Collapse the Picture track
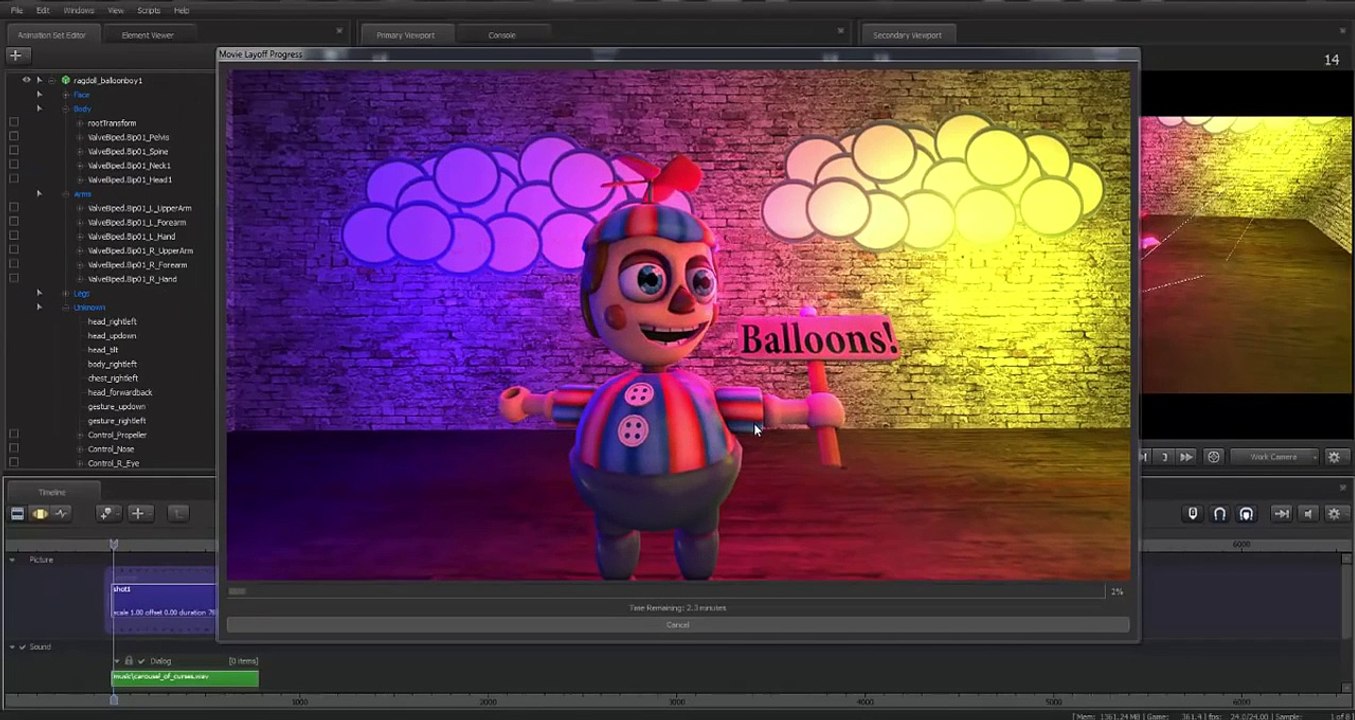The image size is (1355, 720). click(12, 560)
